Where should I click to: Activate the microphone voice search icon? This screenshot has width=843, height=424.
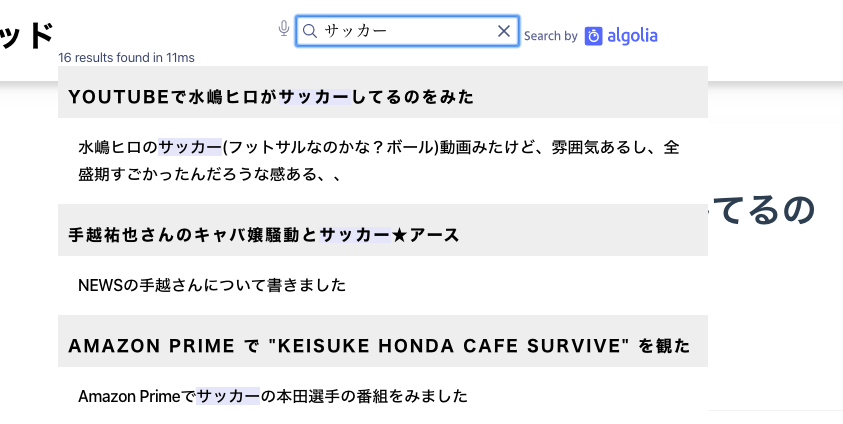[284, 28]
